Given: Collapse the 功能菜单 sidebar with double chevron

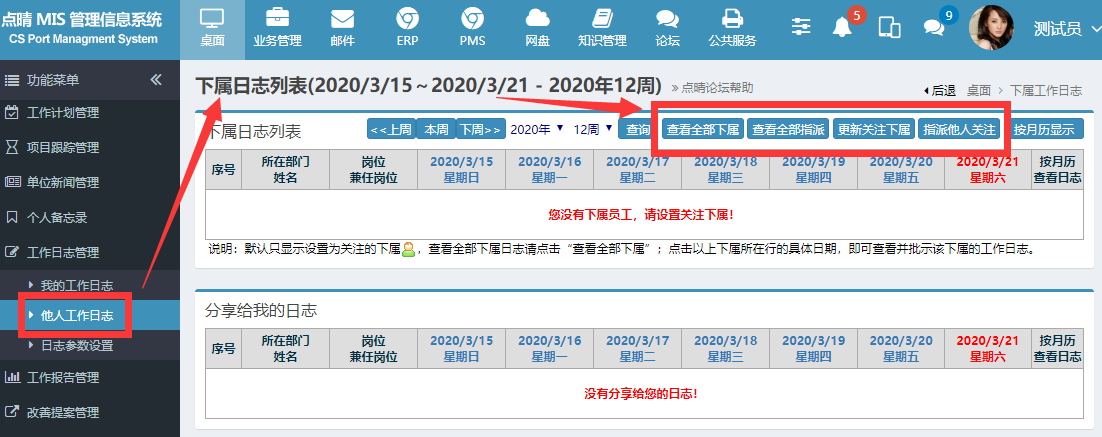Looking at the screenshot, I should (x=156, y=80).
